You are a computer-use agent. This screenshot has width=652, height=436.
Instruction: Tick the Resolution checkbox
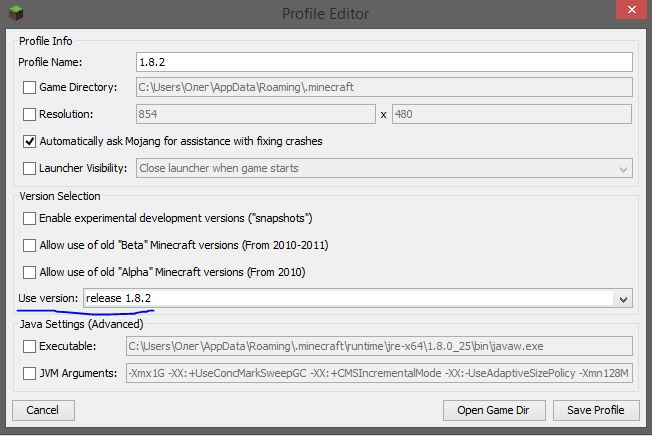point(30,114)
